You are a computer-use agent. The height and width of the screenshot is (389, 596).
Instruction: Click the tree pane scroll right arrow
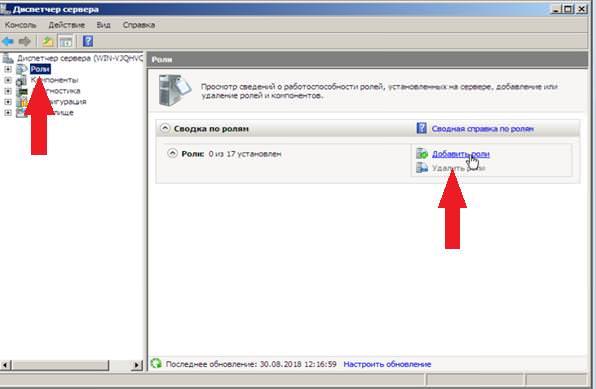pyautogui.click(x=137, y=365)
